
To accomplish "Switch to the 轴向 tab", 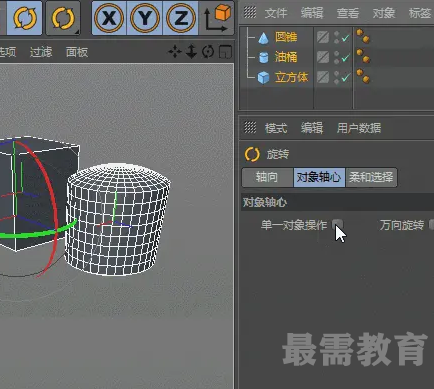I will (x=267, y=177).
